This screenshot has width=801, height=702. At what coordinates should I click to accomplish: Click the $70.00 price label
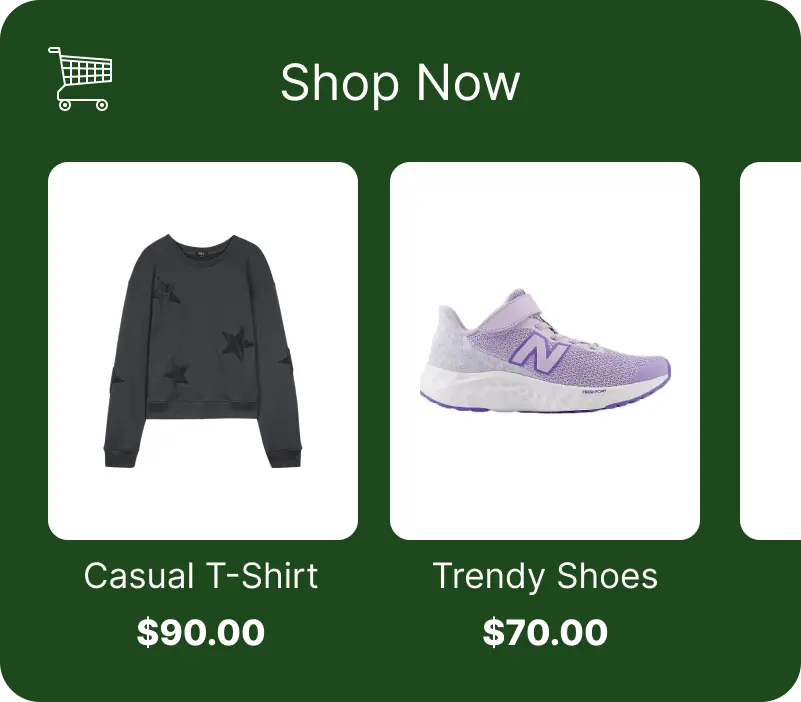tap(545, 633)
